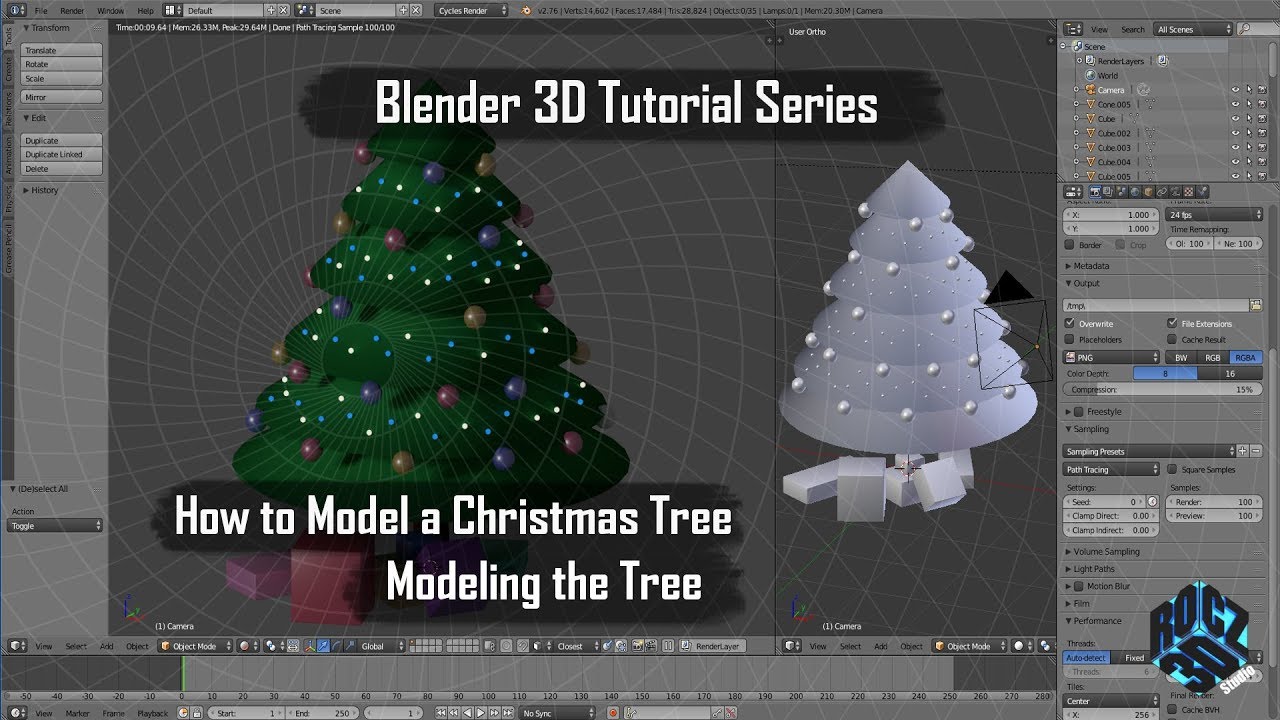Screen dimensions: 1280x720
Task: Toggle visibility eye of Camera object
Action: point(1235,90)
